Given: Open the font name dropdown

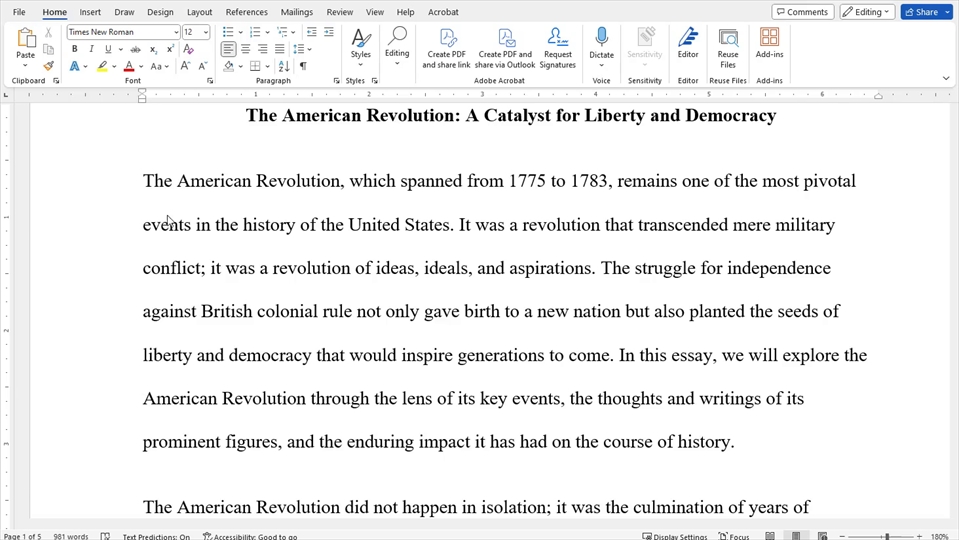Looking at the screenshot, I should click(x=176, y=32).
